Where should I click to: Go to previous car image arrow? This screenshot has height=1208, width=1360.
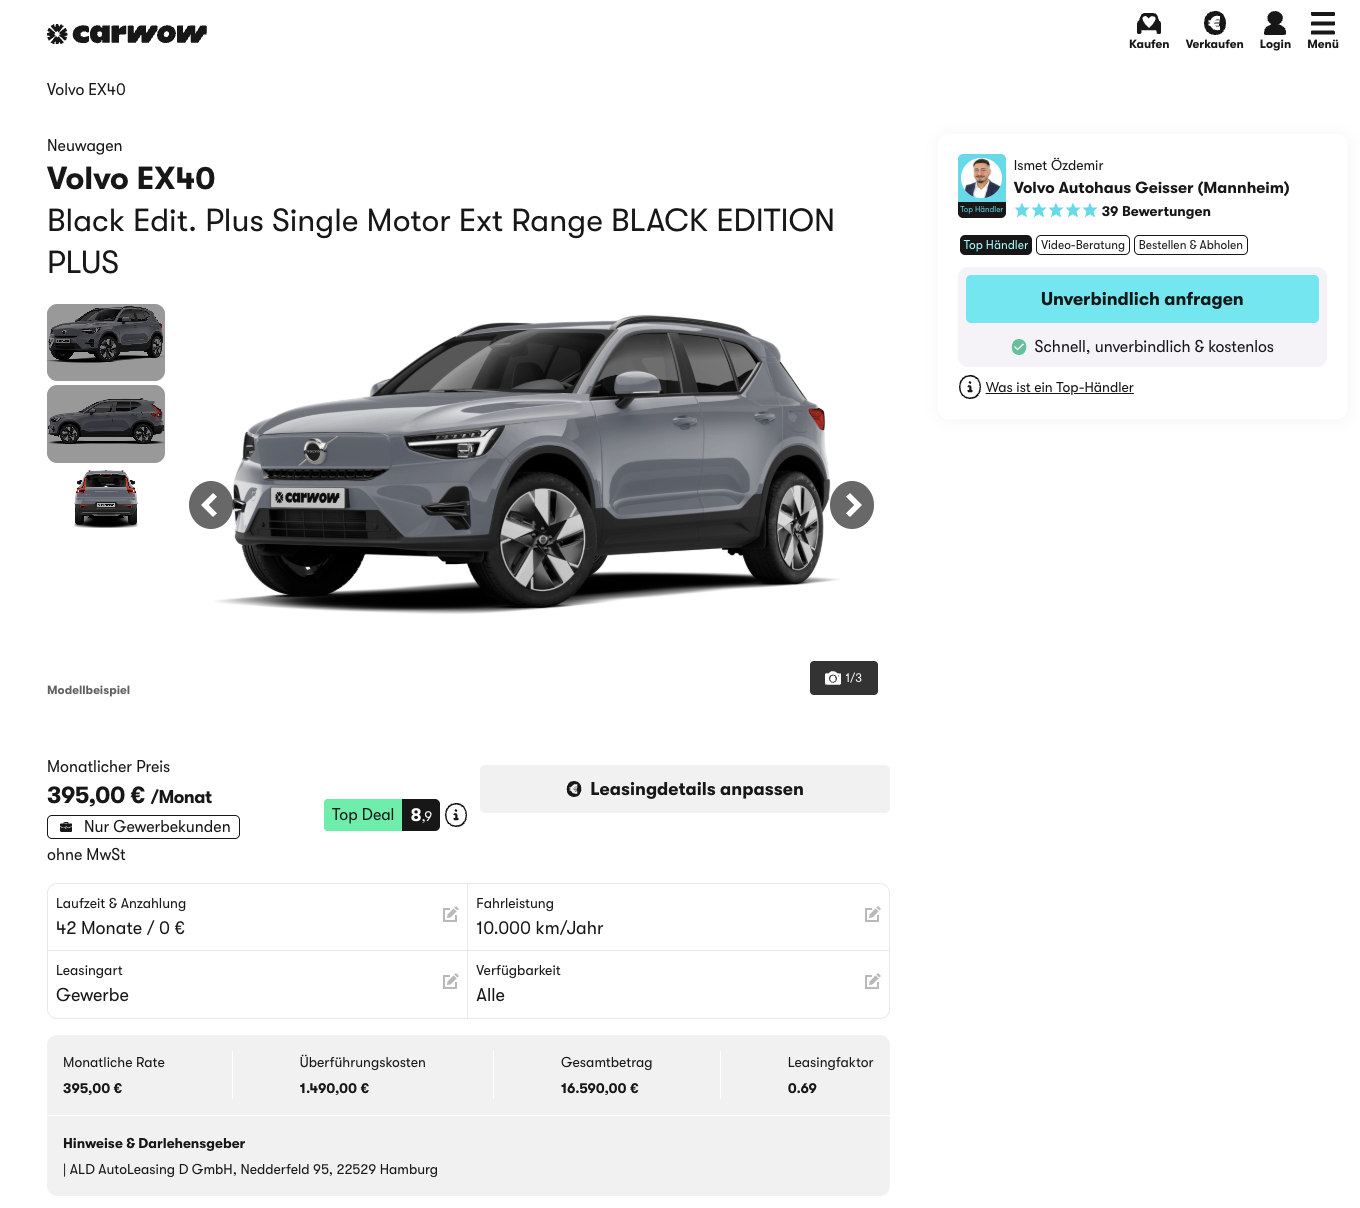point(210,505)
